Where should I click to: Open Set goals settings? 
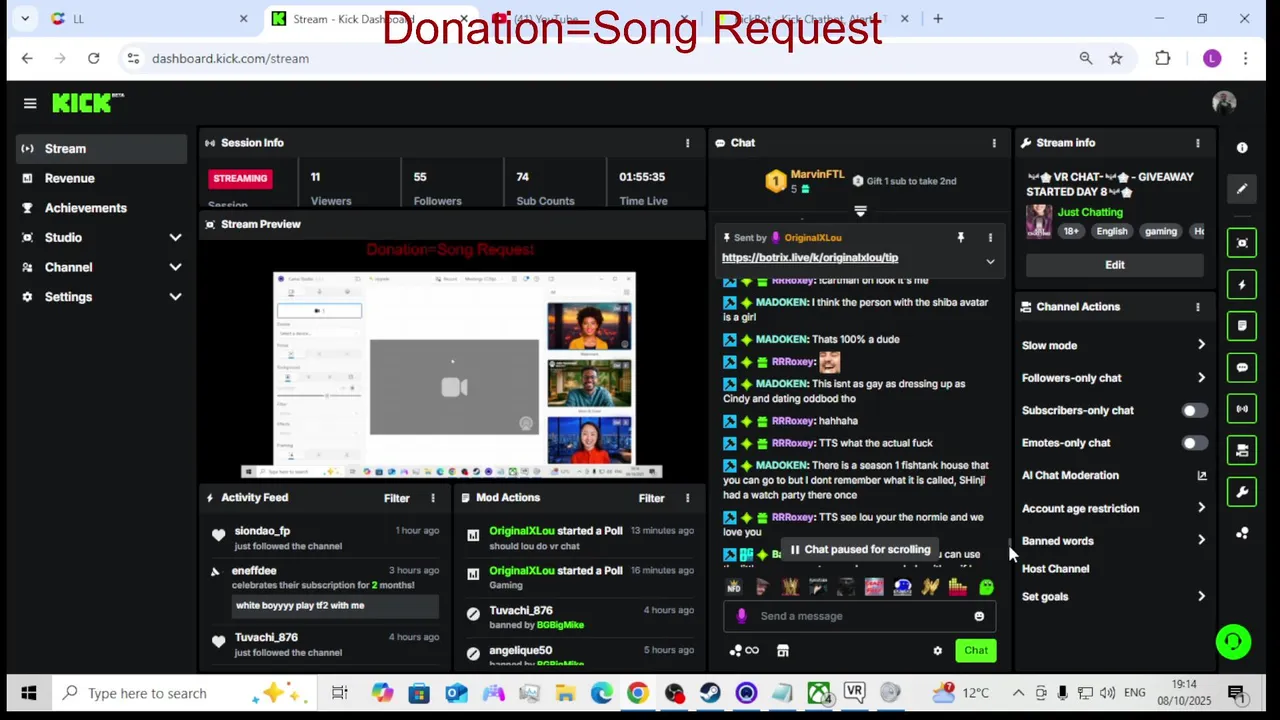pyautogui.click(x=1114, y=597)
